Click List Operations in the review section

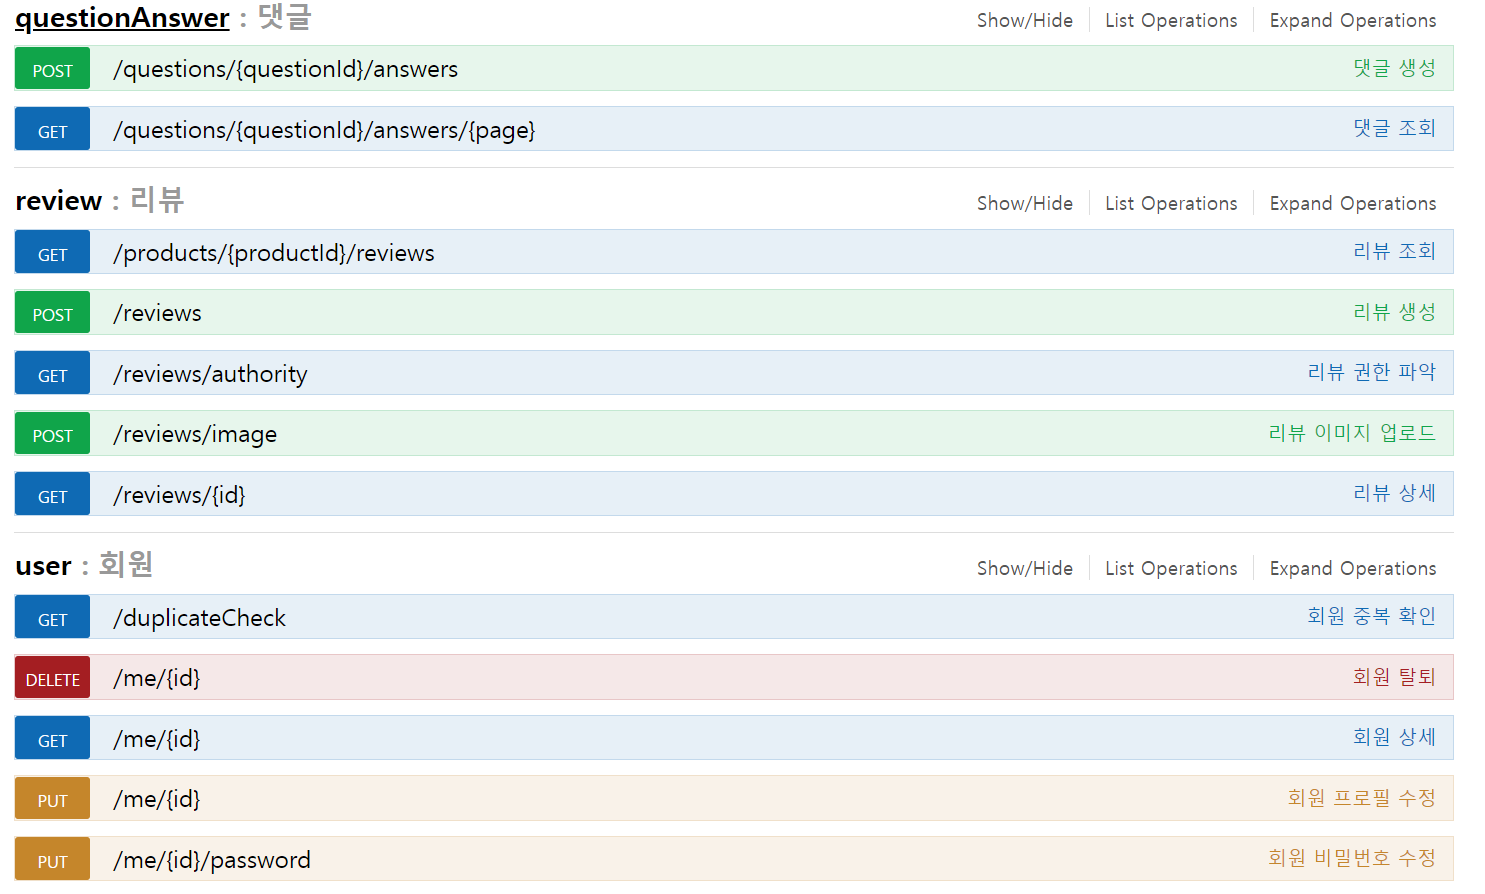[x=1171, y=202]
